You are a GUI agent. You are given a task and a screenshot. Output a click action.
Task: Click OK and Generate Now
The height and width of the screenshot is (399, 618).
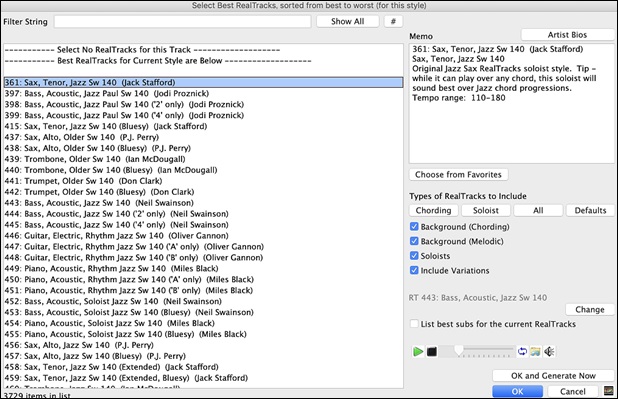click(x=553, y=376)
